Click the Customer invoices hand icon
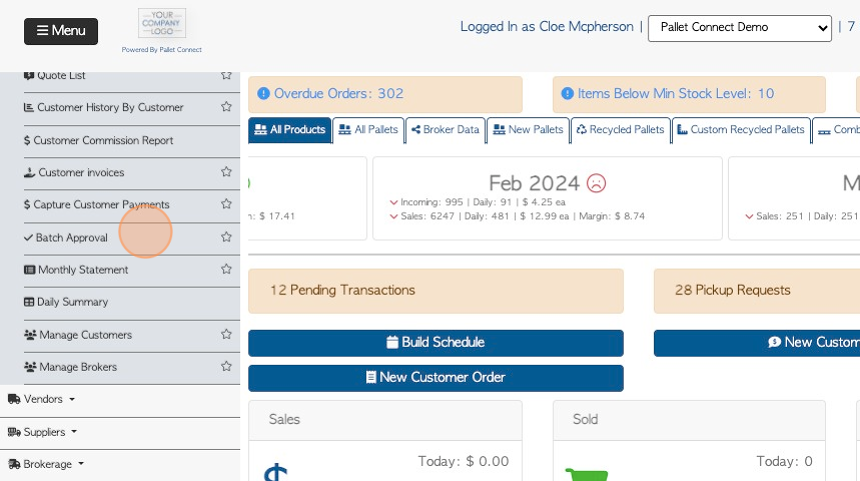 (x=30, y=172)
